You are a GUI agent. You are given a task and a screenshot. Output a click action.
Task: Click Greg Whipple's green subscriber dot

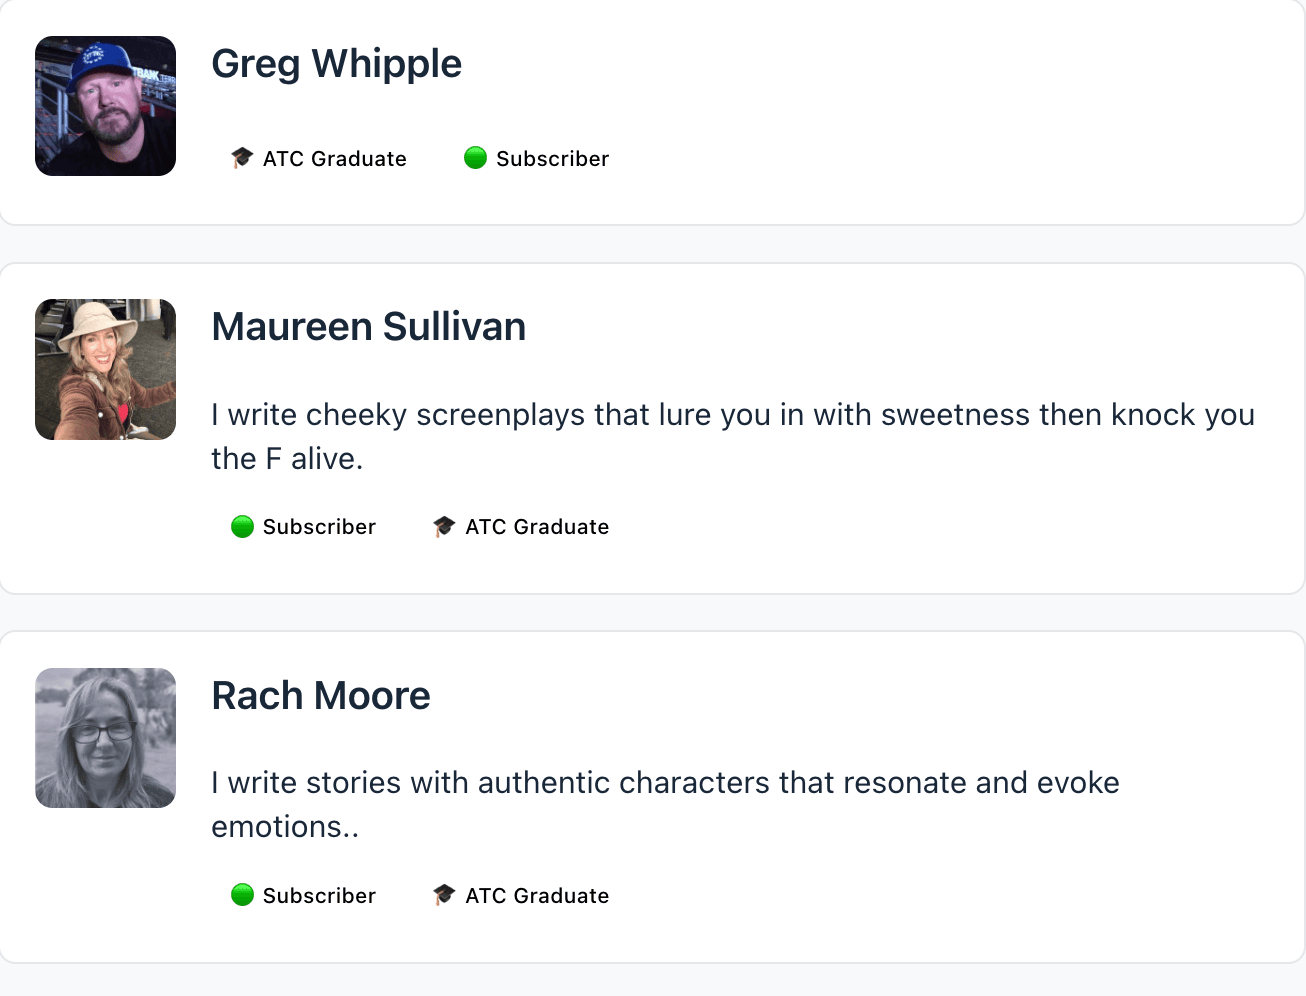[x=475, y=158]
